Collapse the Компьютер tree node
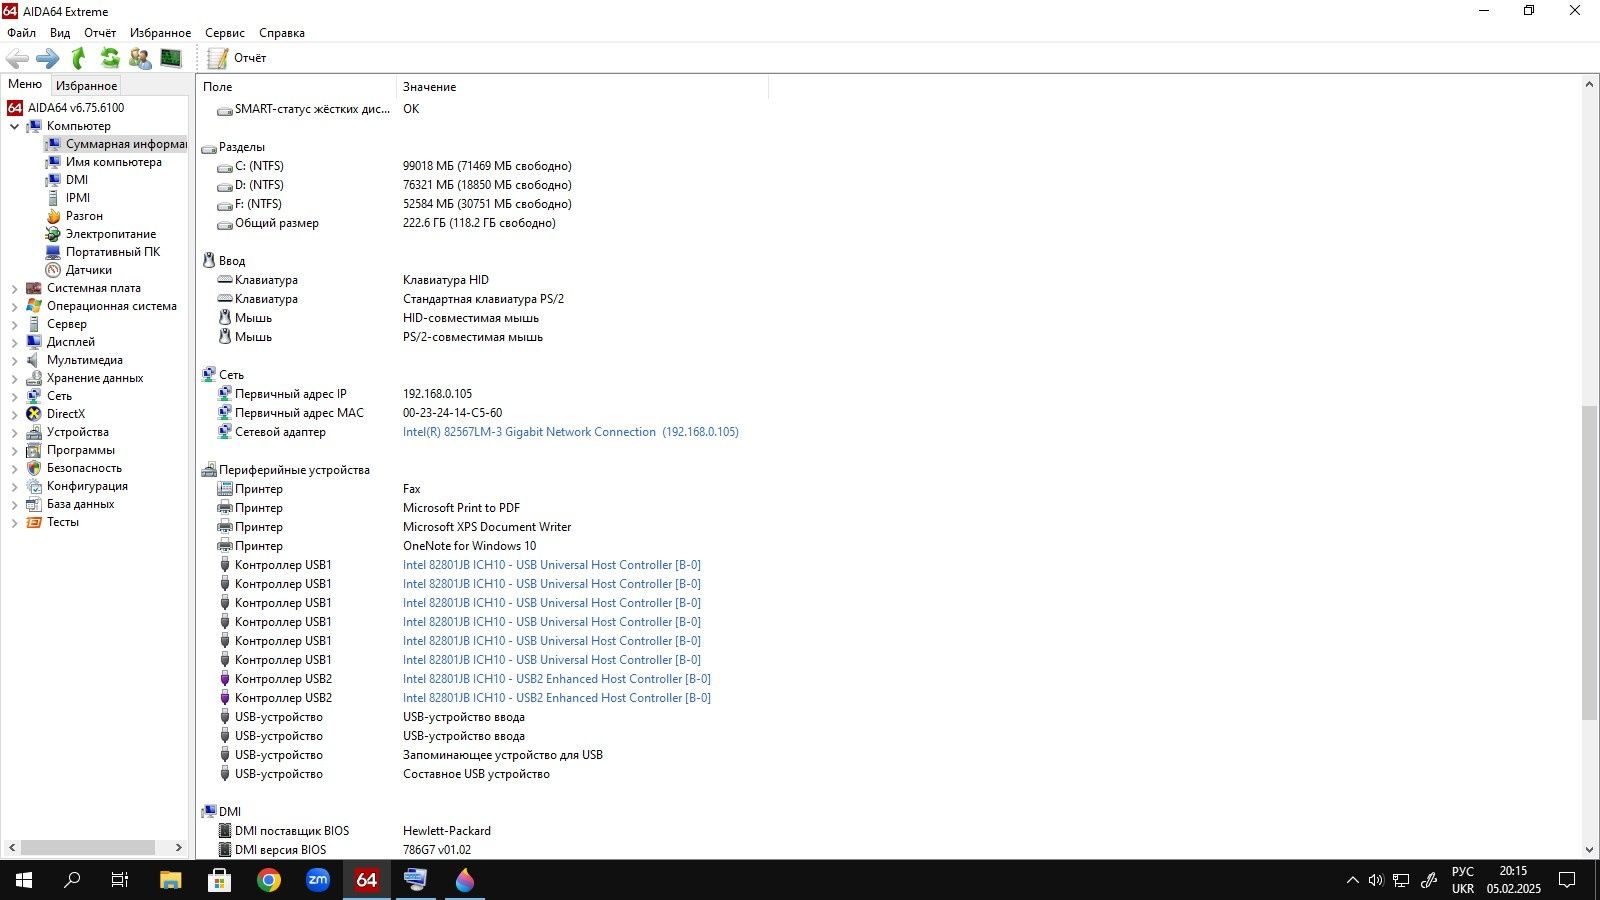Image resolution: width=1600 pixels, height=900 pixels. coord(14,126)
